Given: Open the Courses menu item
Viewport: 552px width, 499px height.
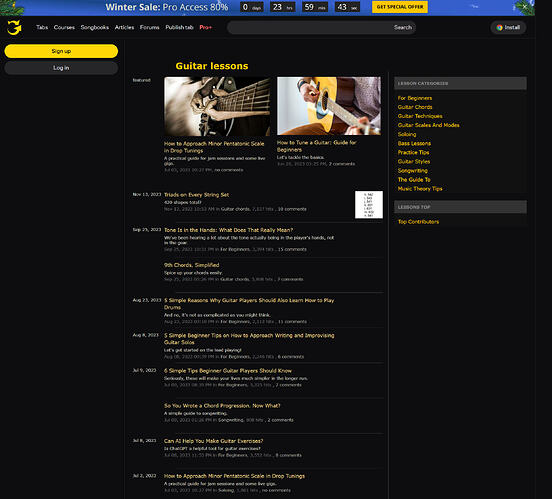Looking at the screenshot, I should (64, 27).
